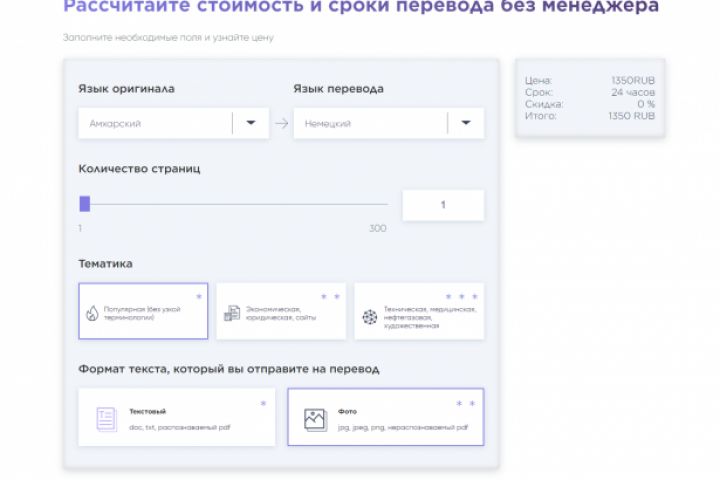Select the Экономическая, юридическая topic option
Viewport: 720px width, 480px height.
tap(281, 311)
